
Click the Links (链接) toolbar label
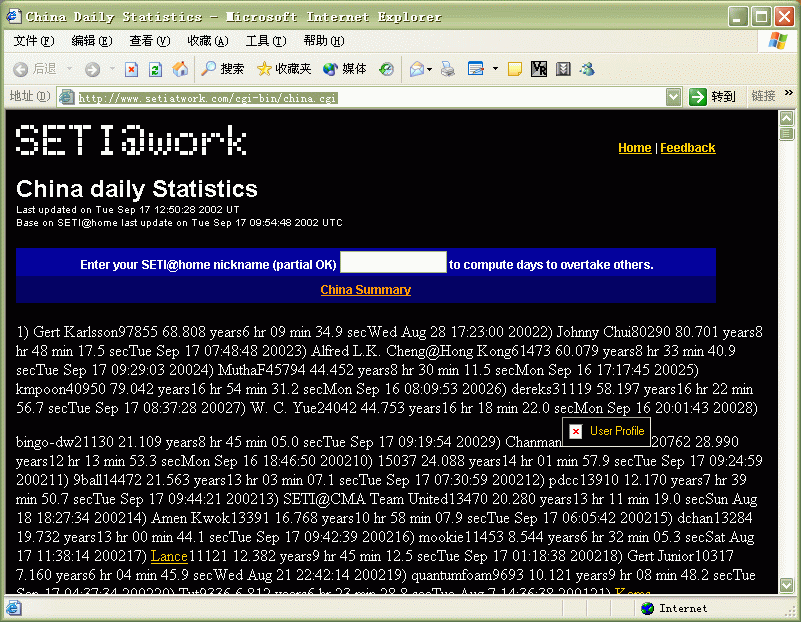coord(763,96)
